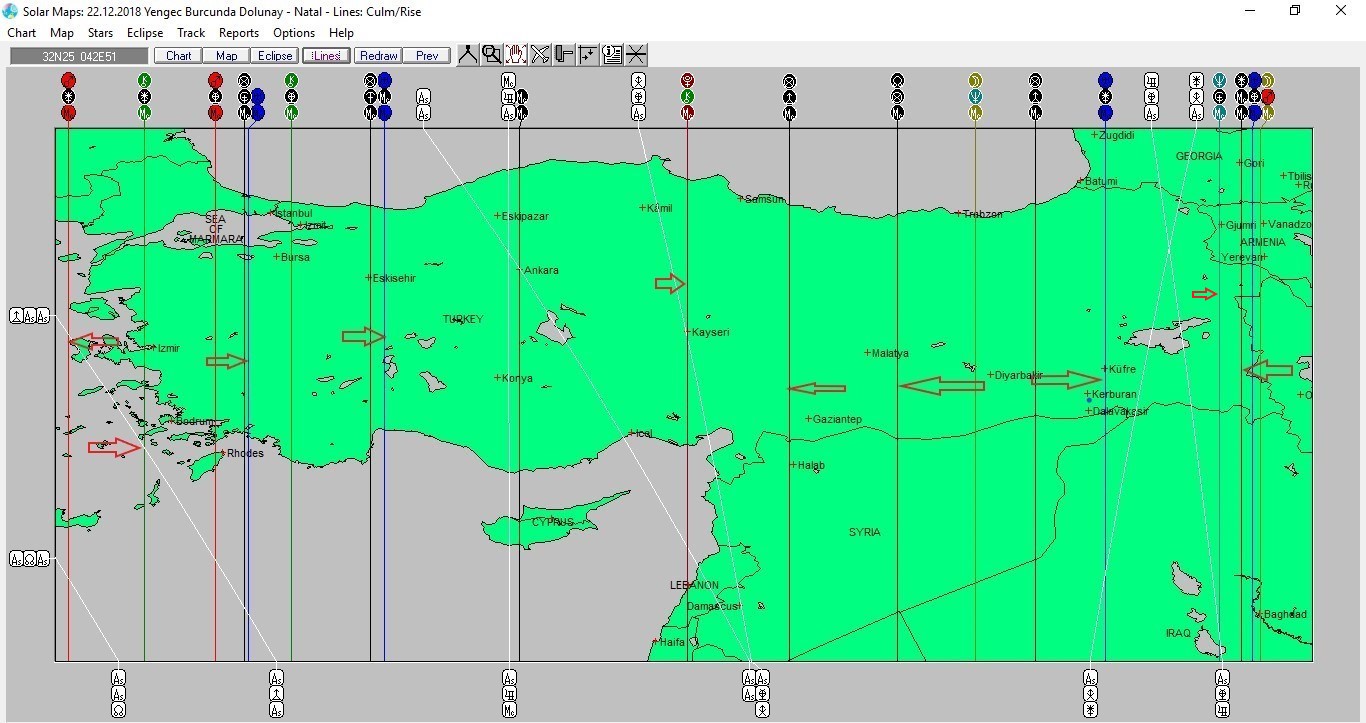Switch to the Eclipse view button
Viewport: 1366px width, 723px height.
click(275, 56)
